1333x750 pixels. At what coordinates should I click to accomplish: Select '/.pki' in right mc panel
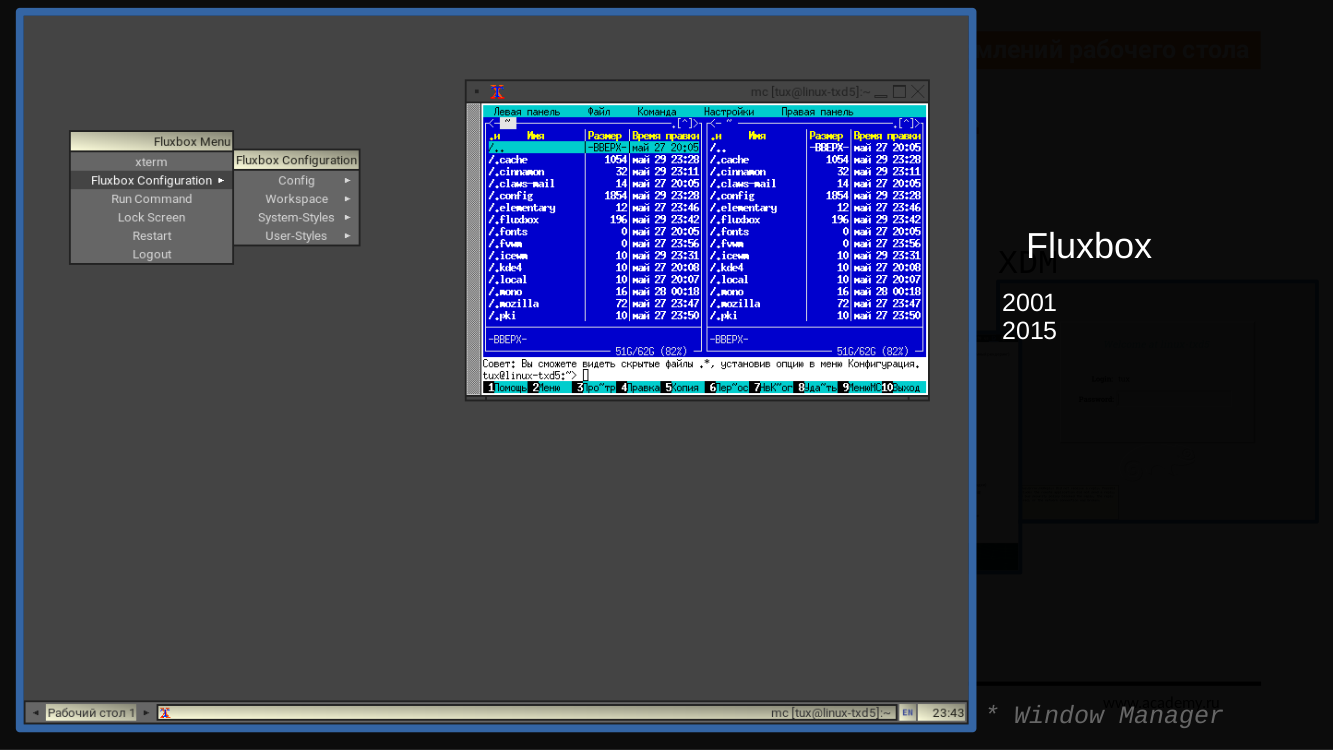coord(816,316)
